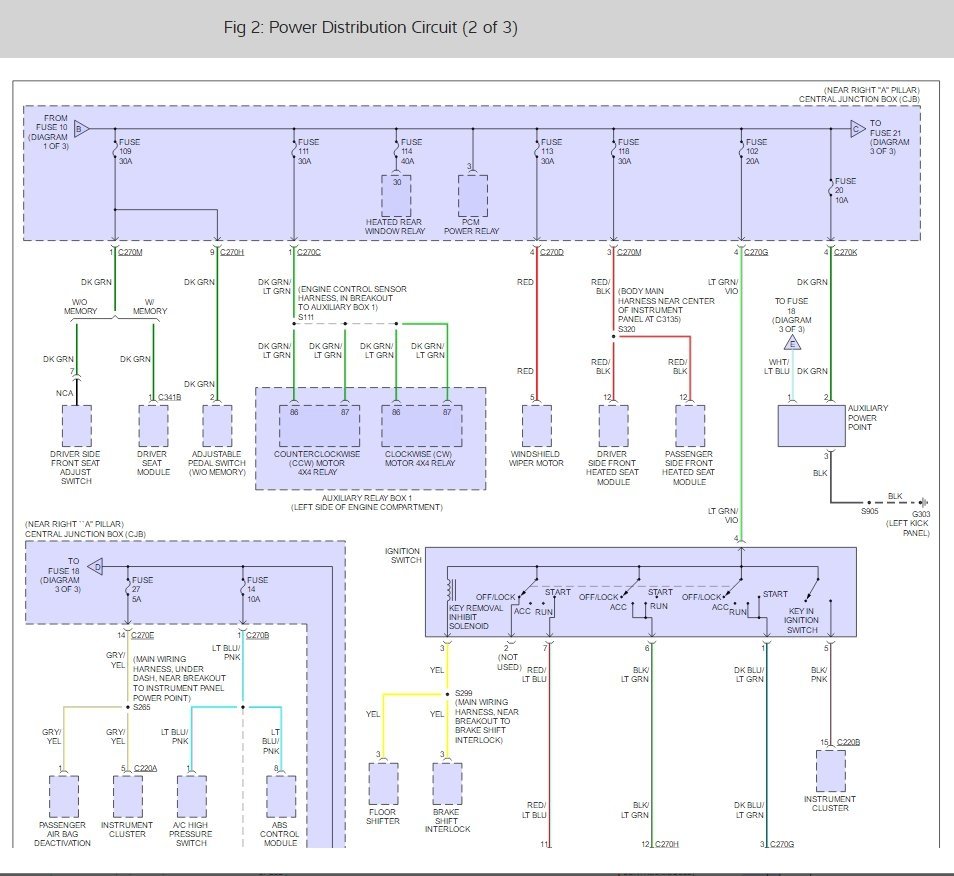Select the FUSE 27 5A label
The height and width of the screenshot is (876, 954).
pos(142,589)
